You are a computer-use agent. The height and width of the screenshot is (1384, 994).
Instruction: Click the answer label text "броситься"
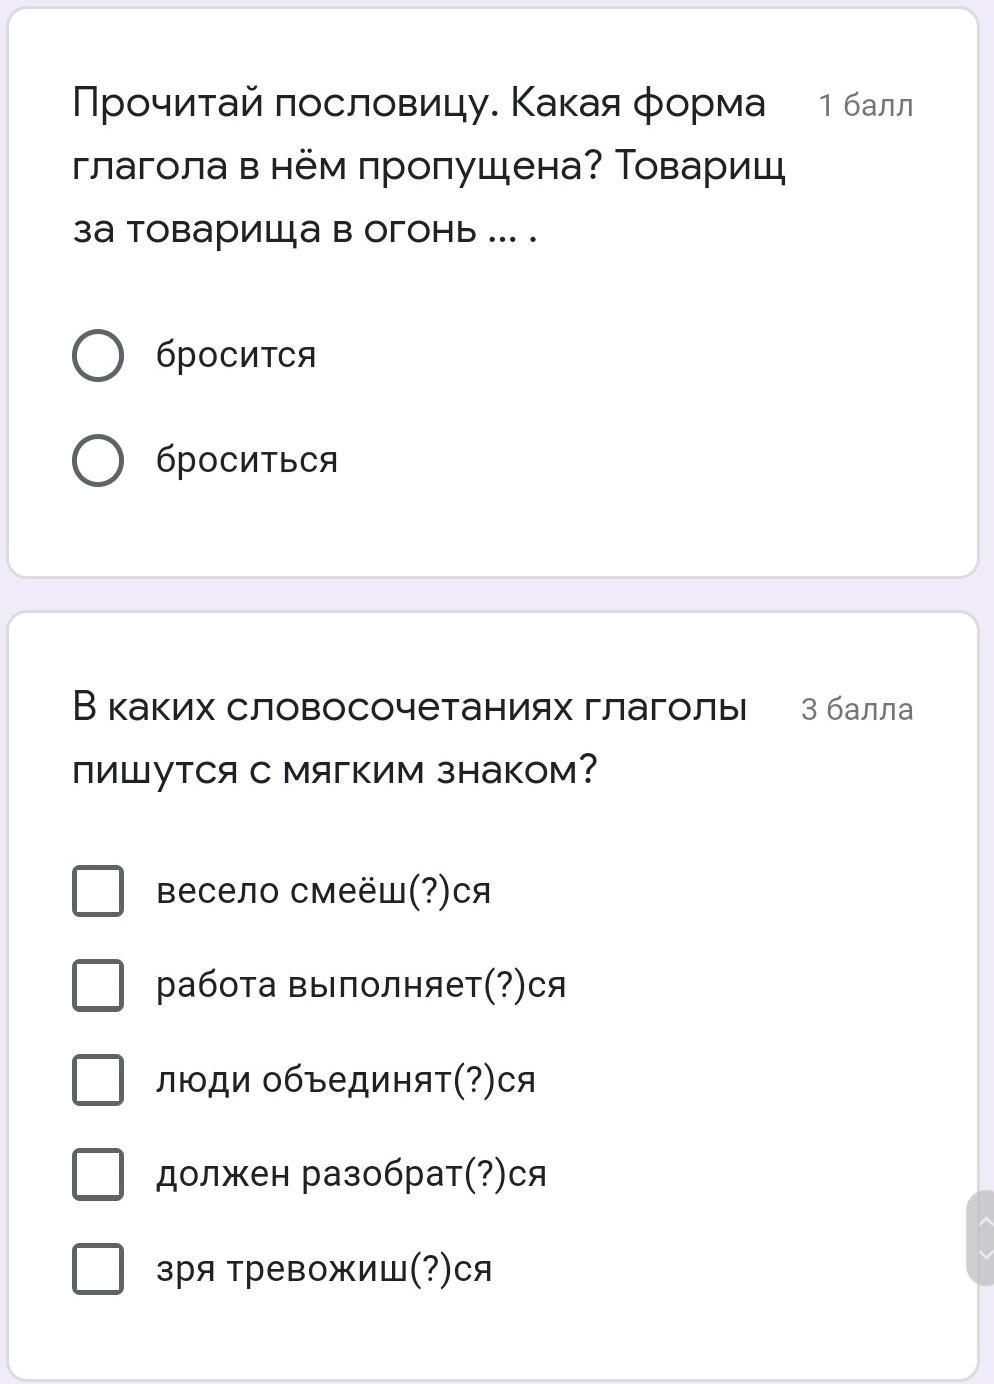point(247,460)
